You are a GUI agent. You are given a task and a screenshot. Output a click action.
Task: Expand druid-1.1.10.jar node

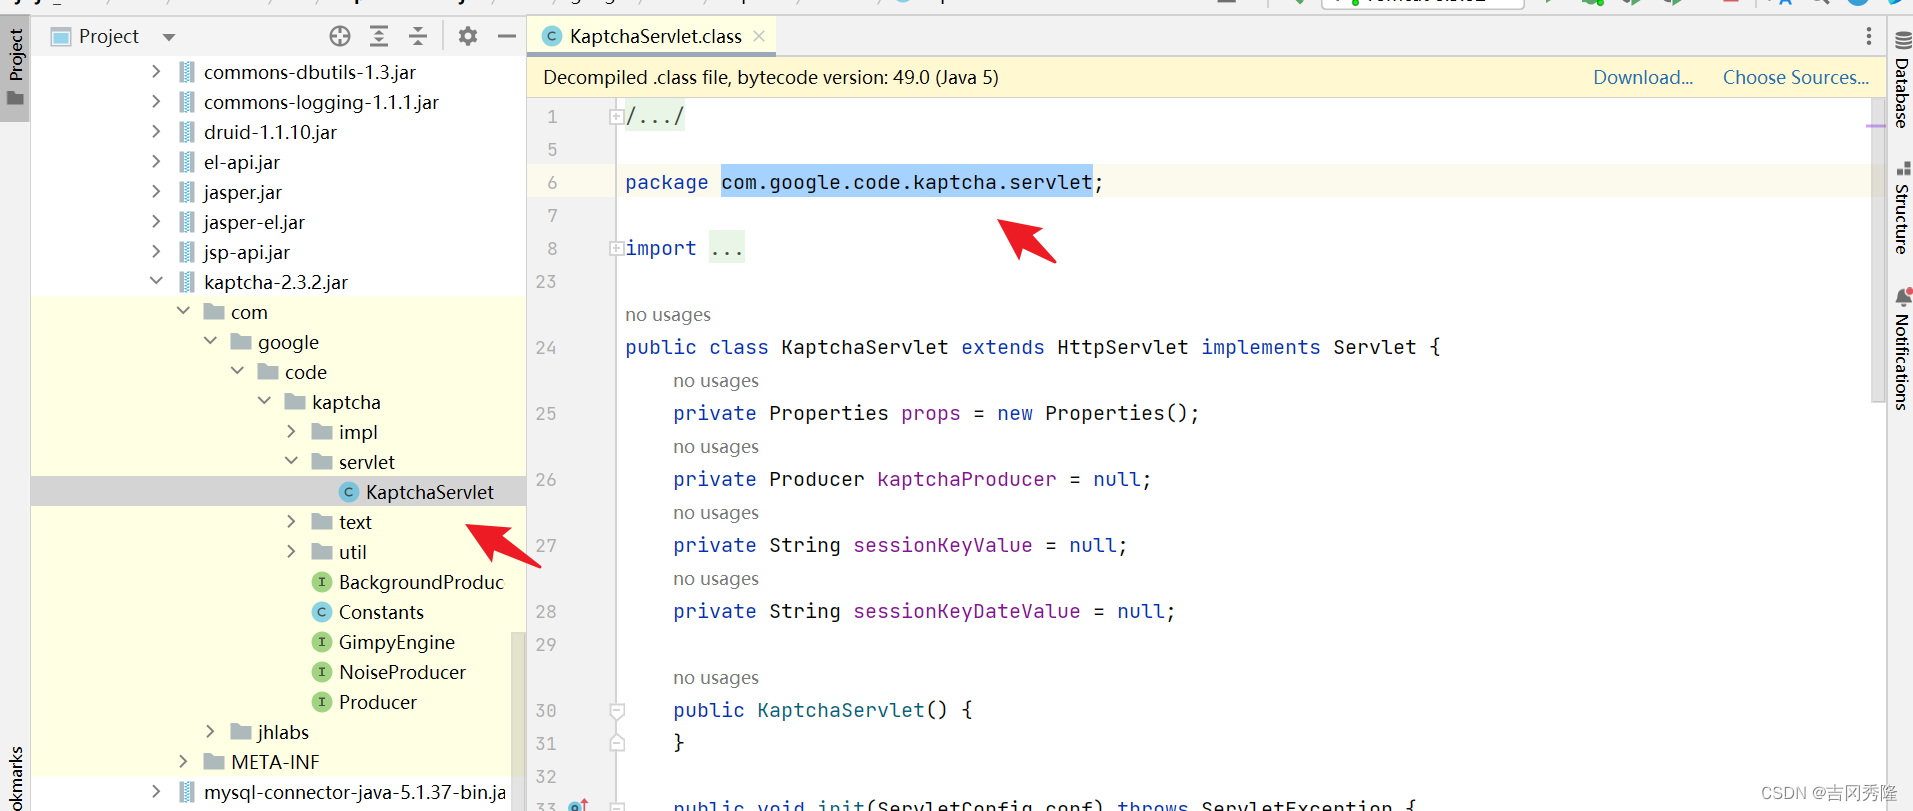(156, 132)
